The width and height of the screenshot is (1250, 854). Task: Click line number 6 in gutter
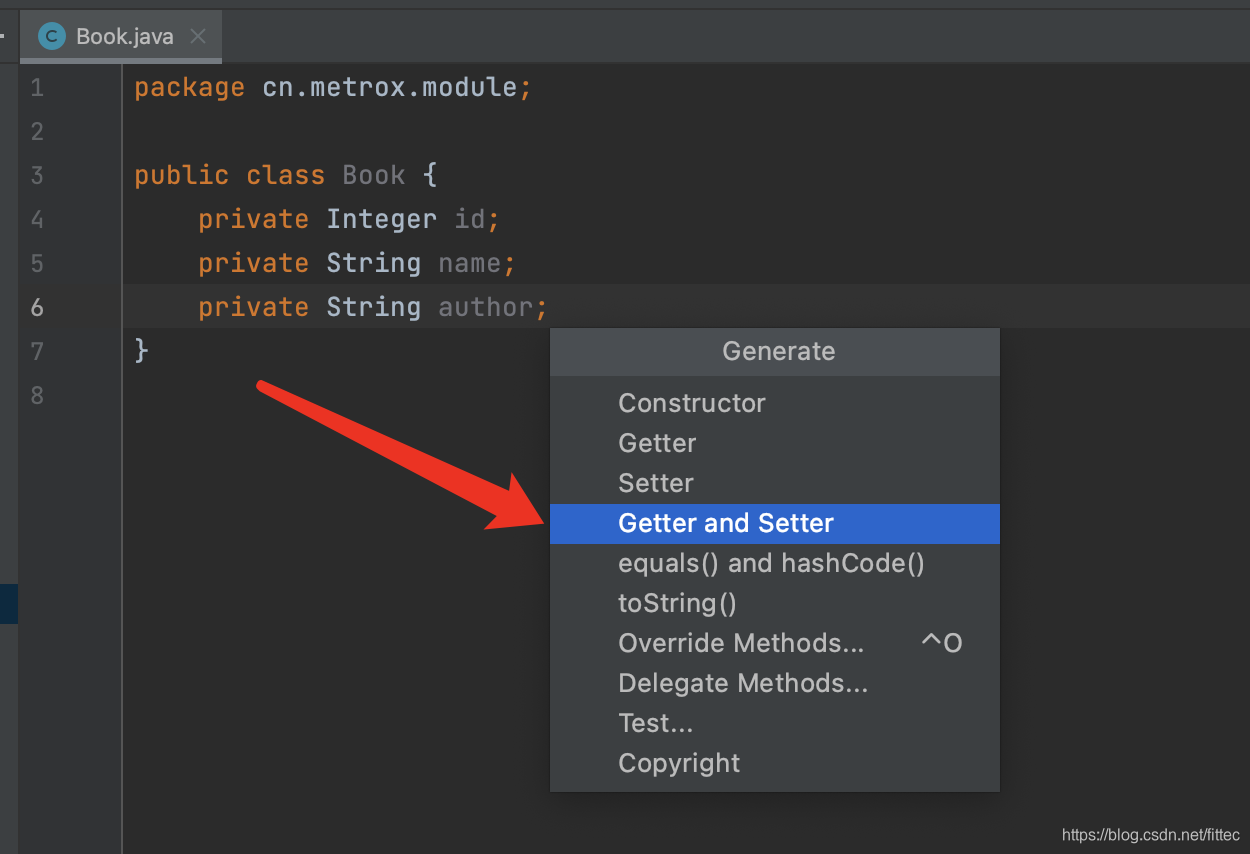37,307
